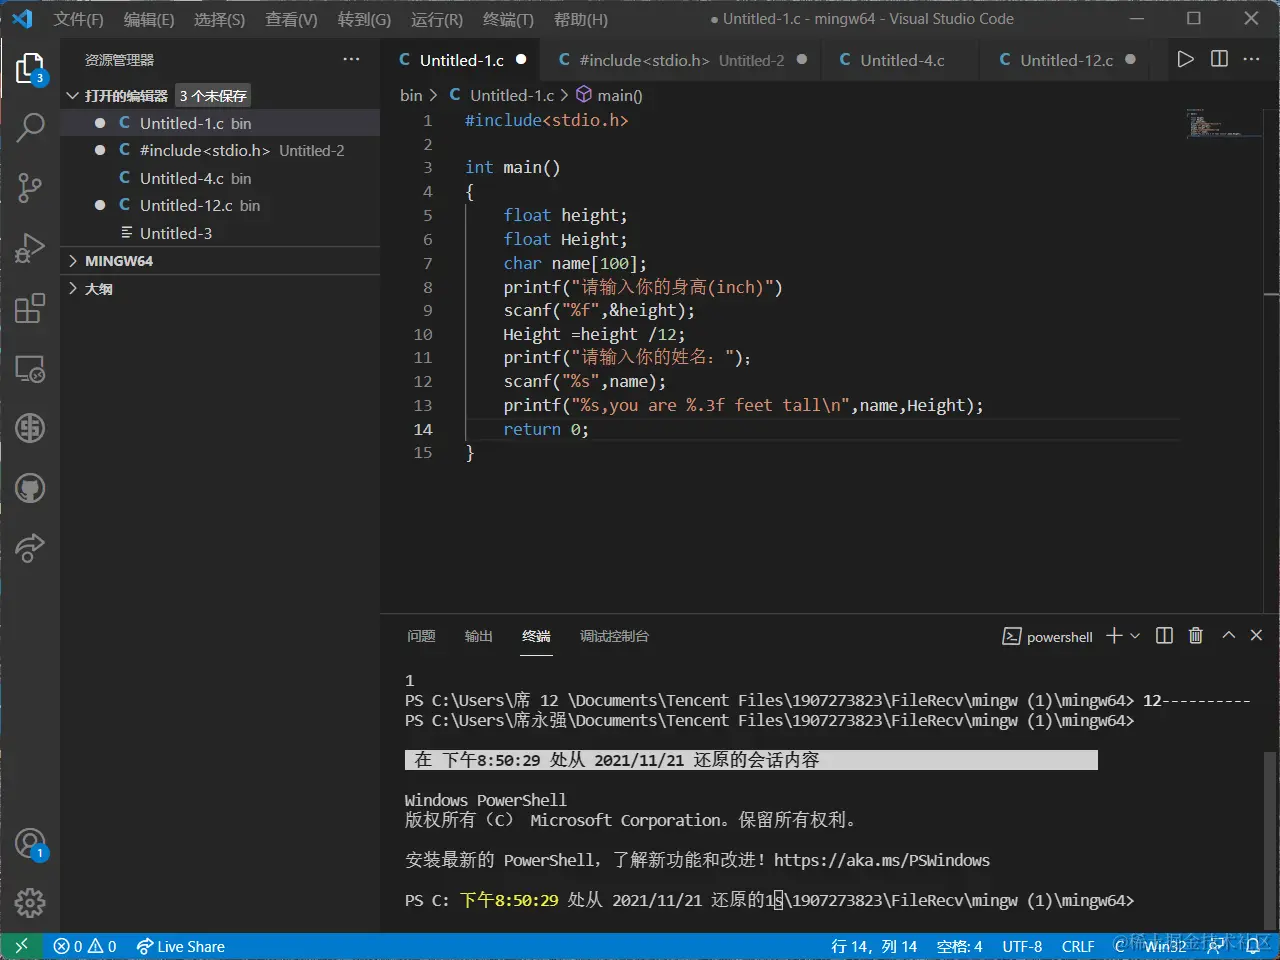Click the 终端 (Terminal) panel tab
The image size is (1280, 960).
(536, 636)
